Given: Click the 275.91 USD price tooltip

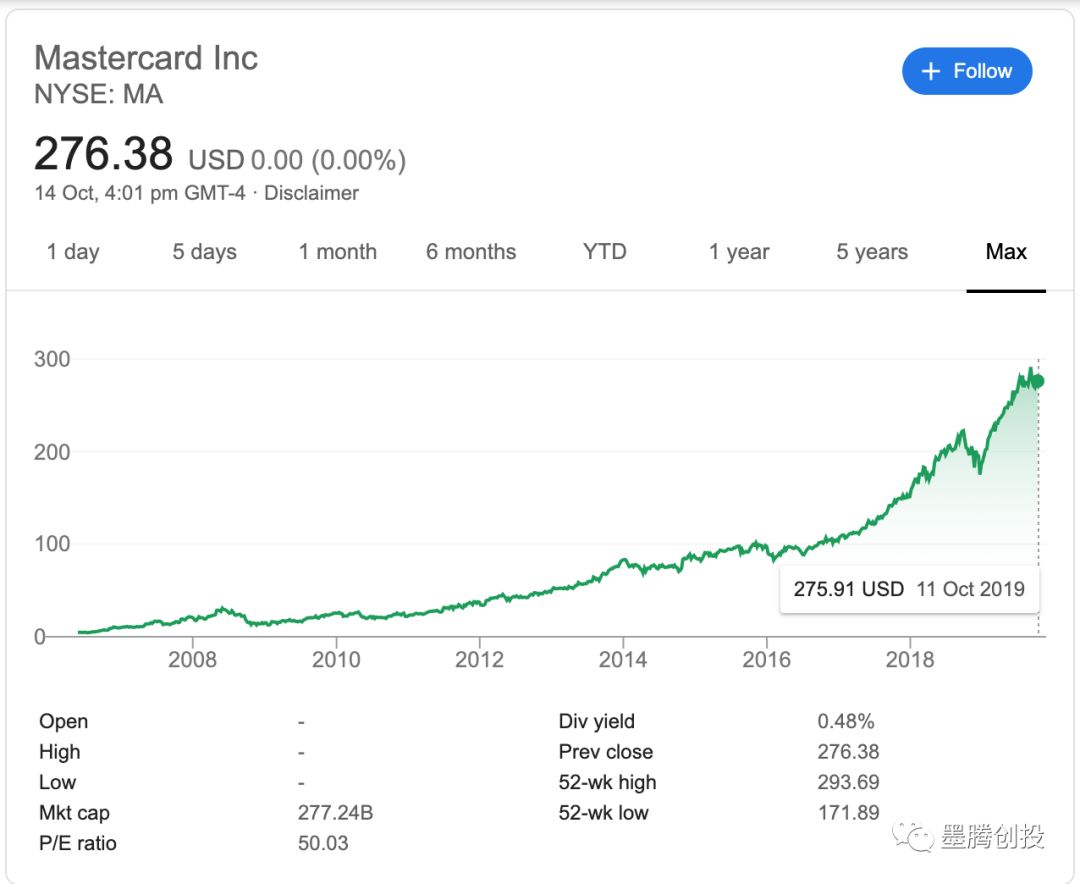Looking at the screenshot, I should pos(909,589).
